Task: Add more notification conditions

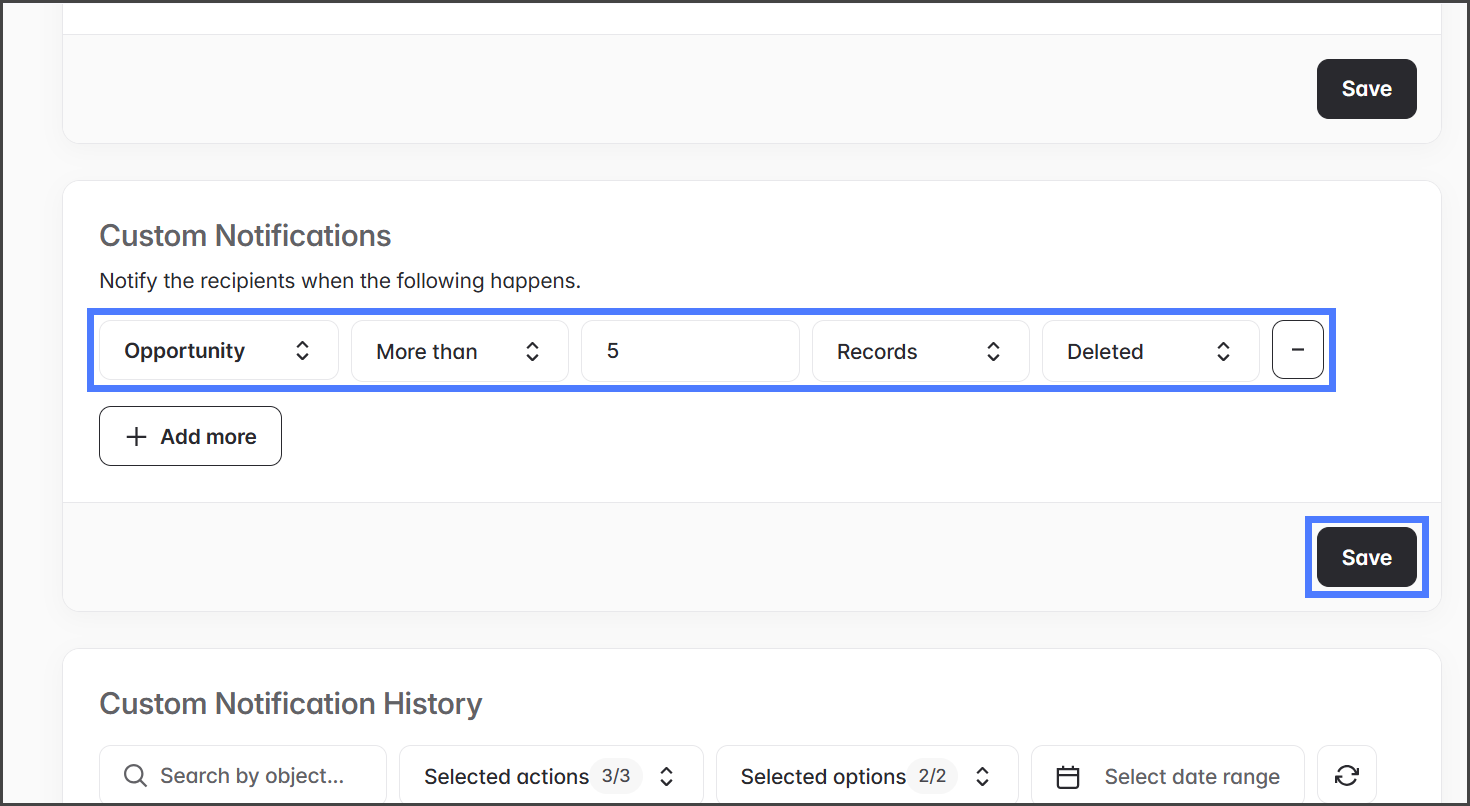Action: 190,437
